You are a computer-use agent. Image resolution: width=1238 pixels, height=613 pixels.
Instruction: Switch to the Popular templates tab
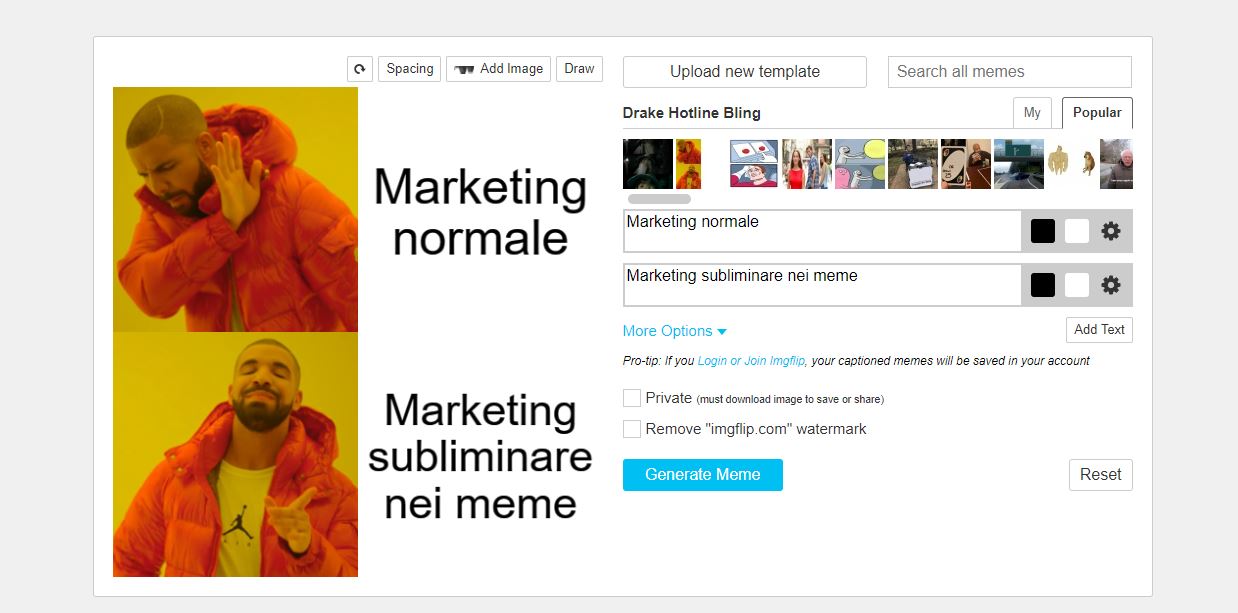click(x=1097, y=113)
